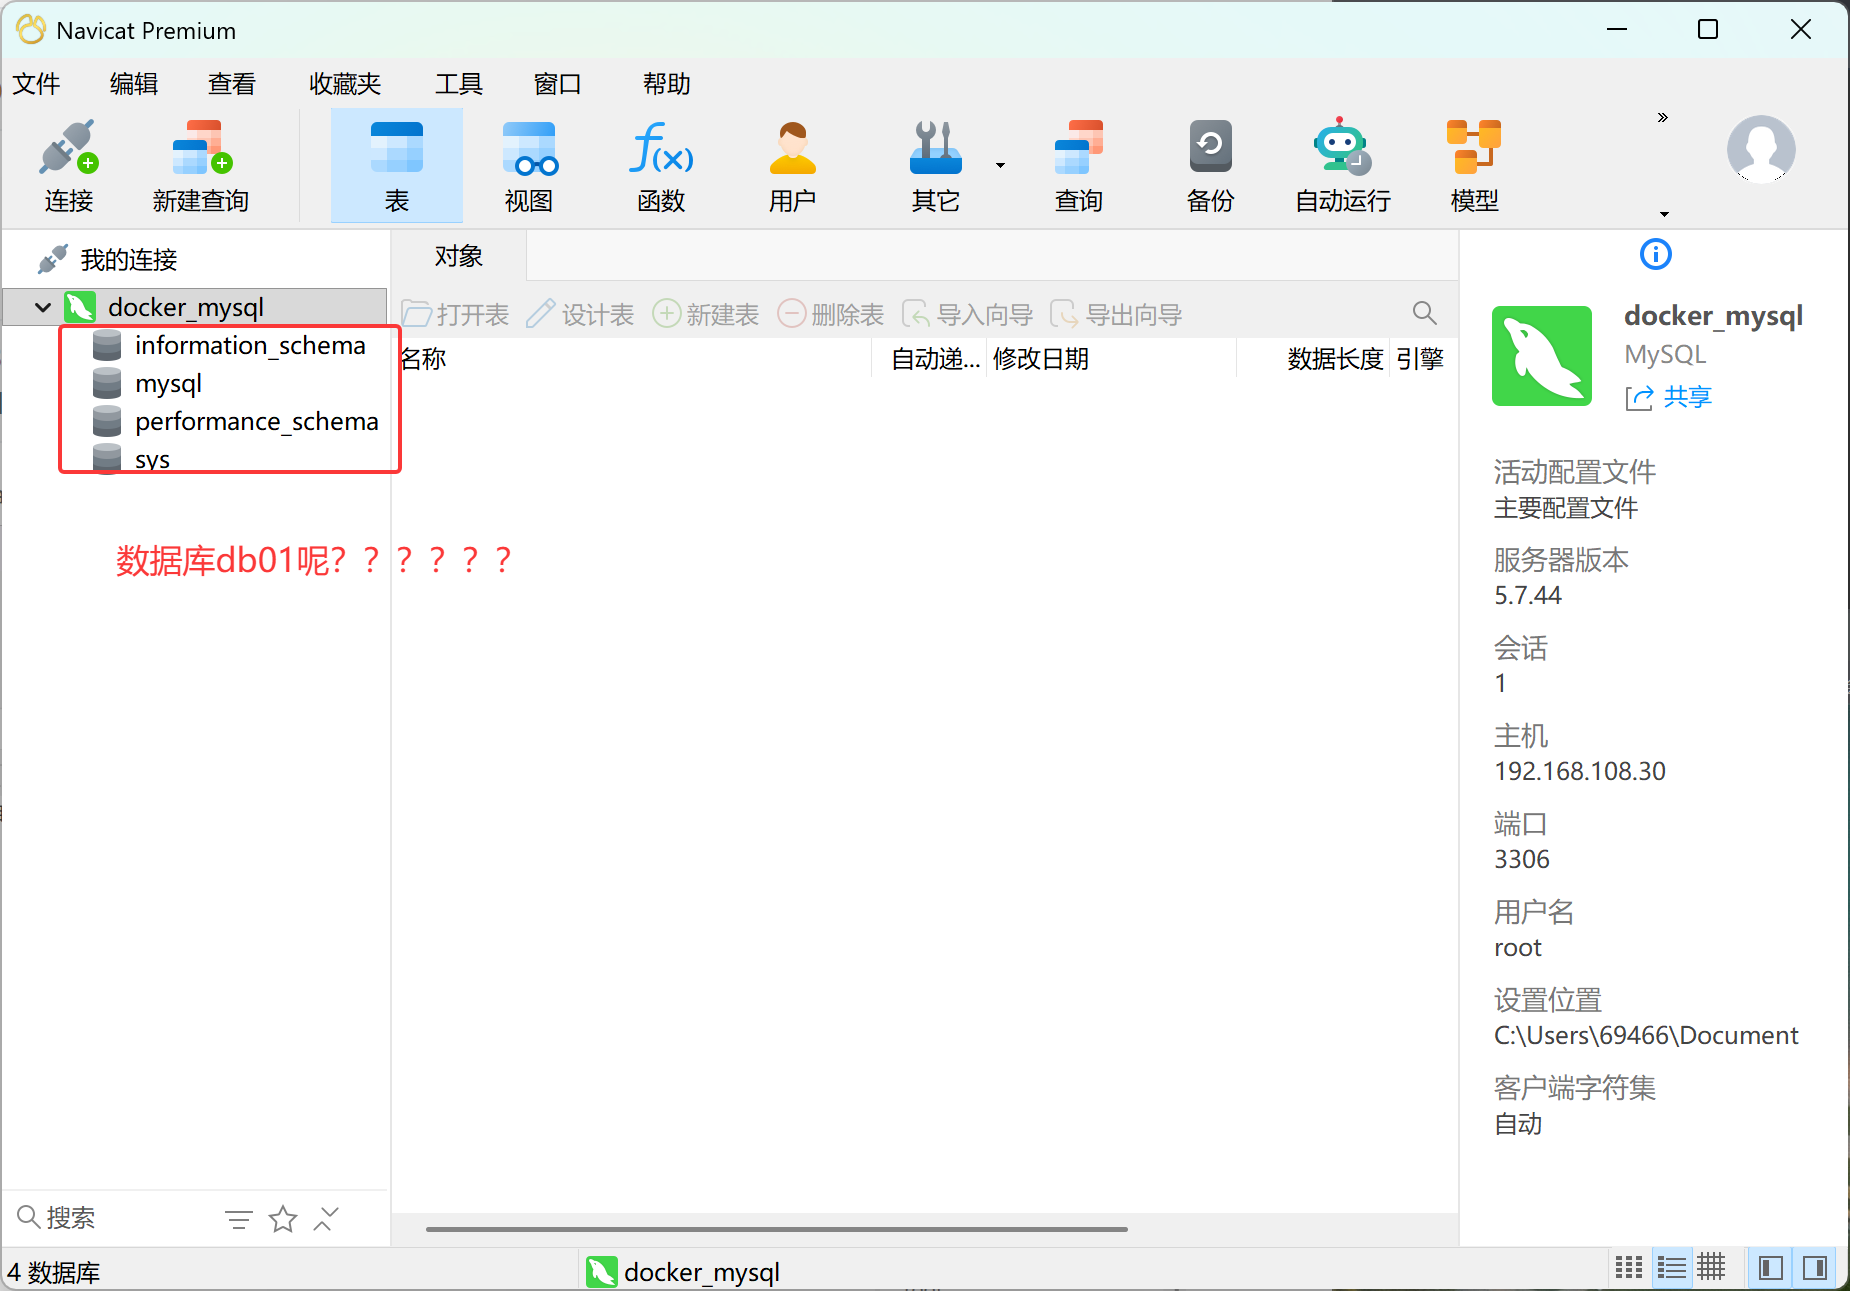
Task: Click the collapse-all icon beside the star
Action: [326, 1219]
